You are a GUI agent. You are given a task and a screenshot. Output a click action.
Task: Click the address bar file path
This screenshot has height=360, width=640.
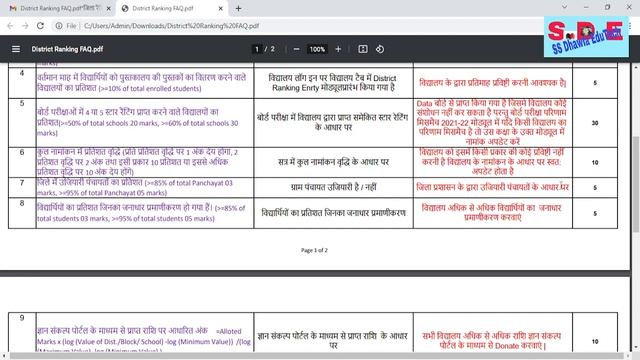click(171, 26)
